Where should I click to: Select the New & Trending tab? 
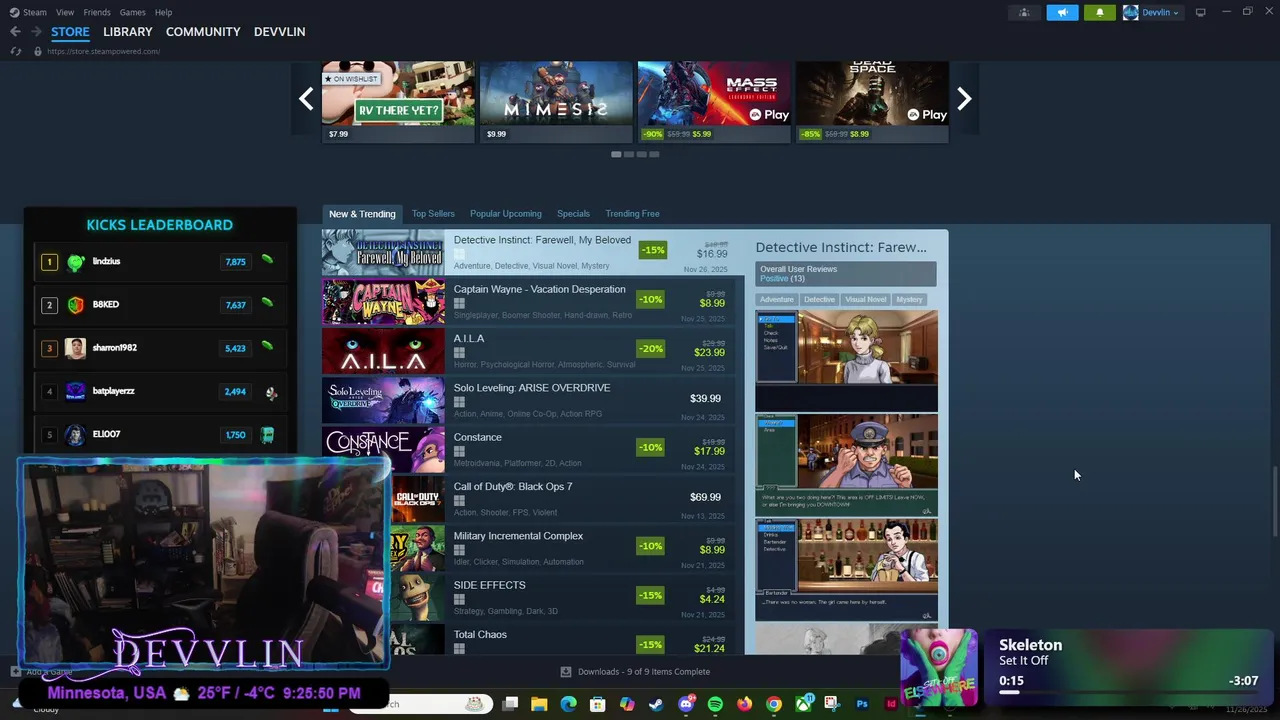pyautogui.click(x=362, y=214)
